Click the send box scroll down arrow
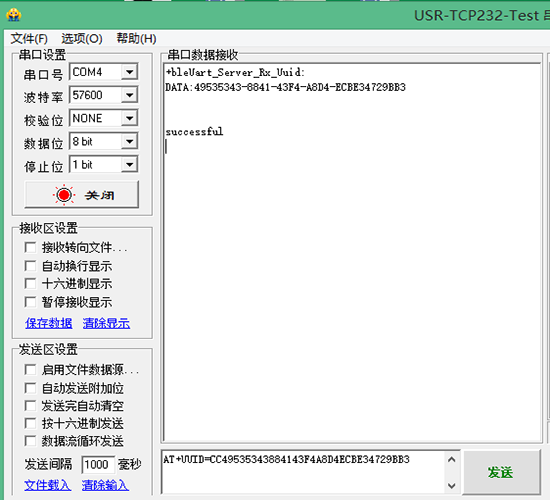 (x=452, y=486)
